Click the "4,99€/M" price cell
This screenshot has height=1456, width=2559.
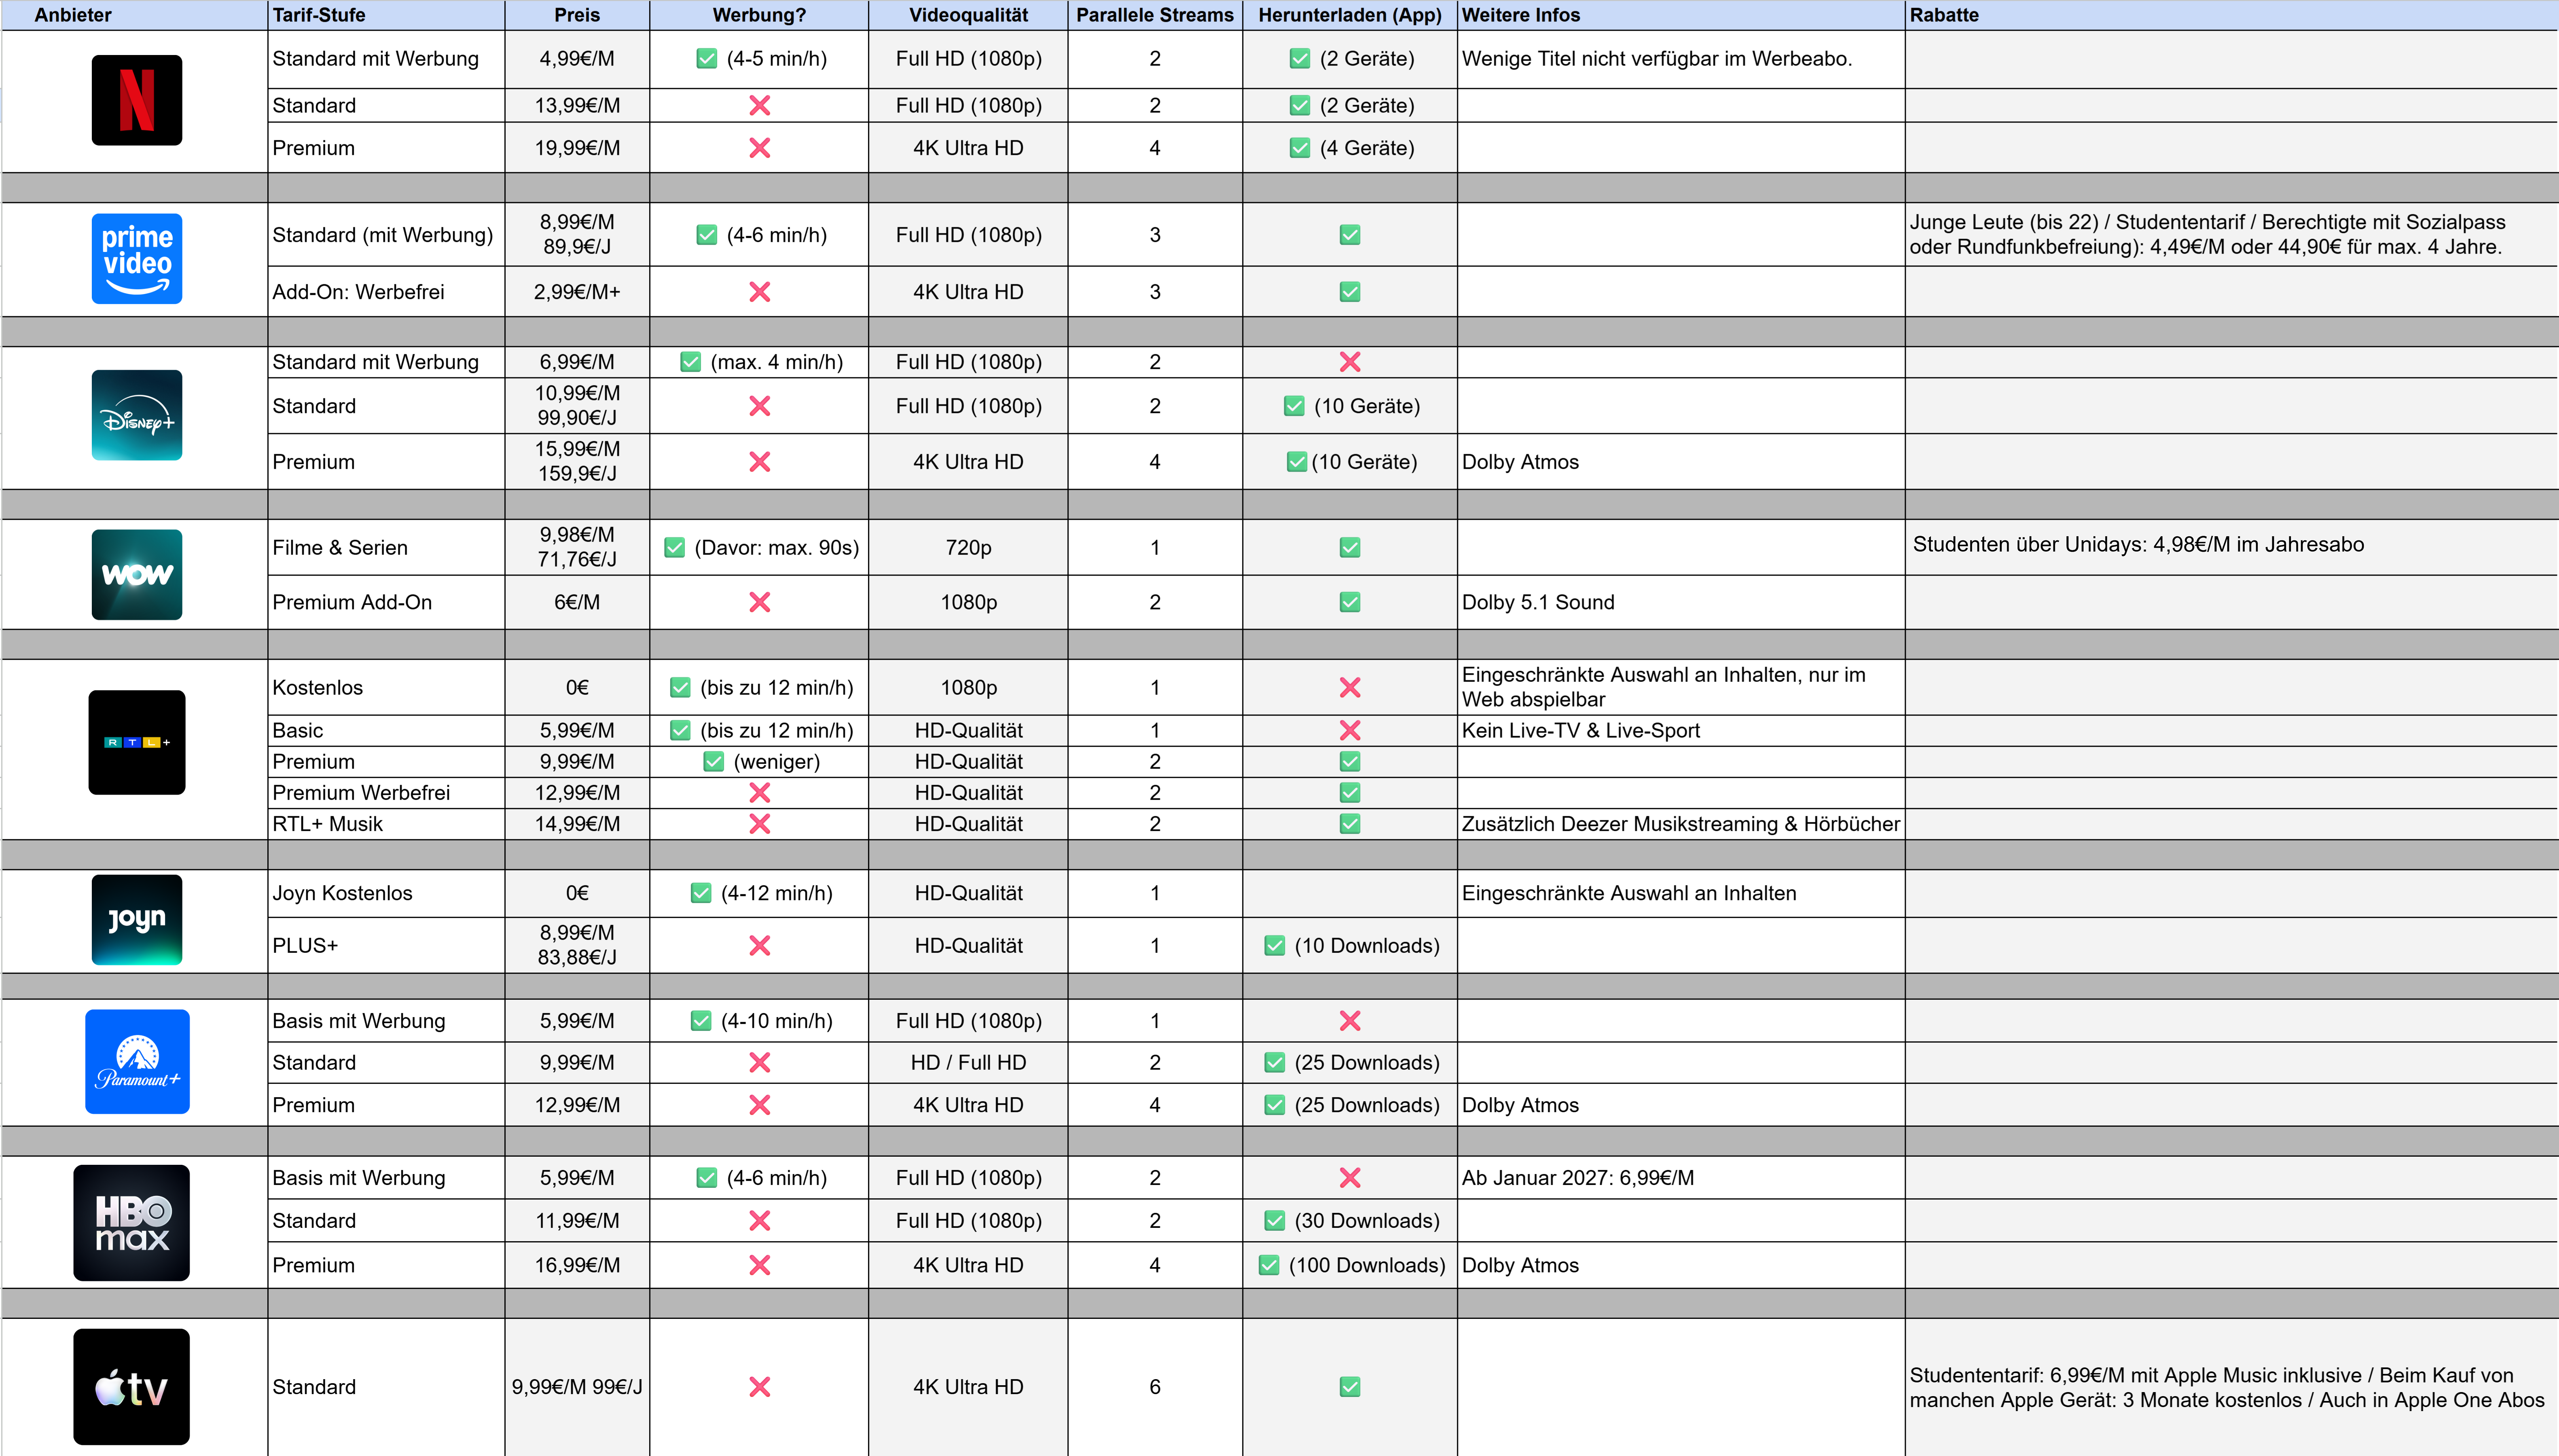point(577,59)
